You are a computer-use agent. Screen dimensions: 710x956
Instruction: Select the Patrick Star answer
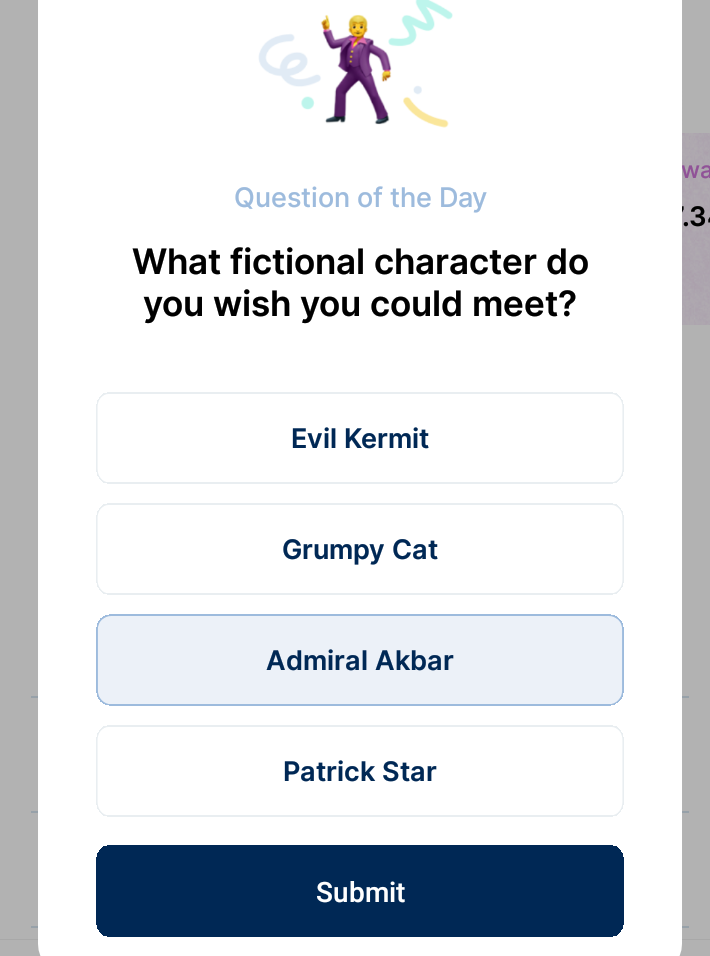(360, 771)
